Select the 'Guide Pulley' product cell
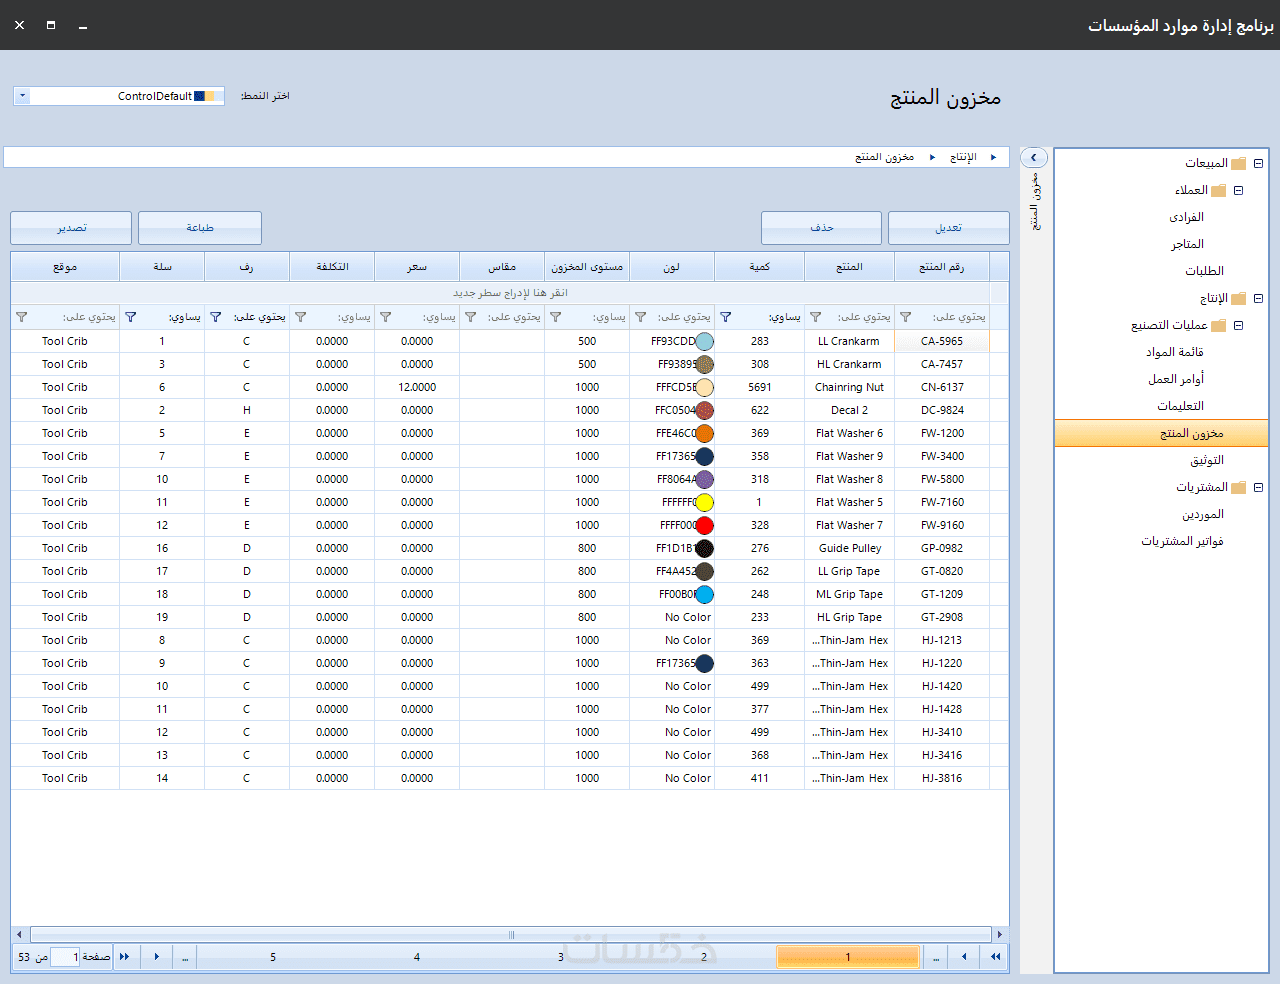The image size is (1280, 984). pyautogui.click(x=850, y=548)
